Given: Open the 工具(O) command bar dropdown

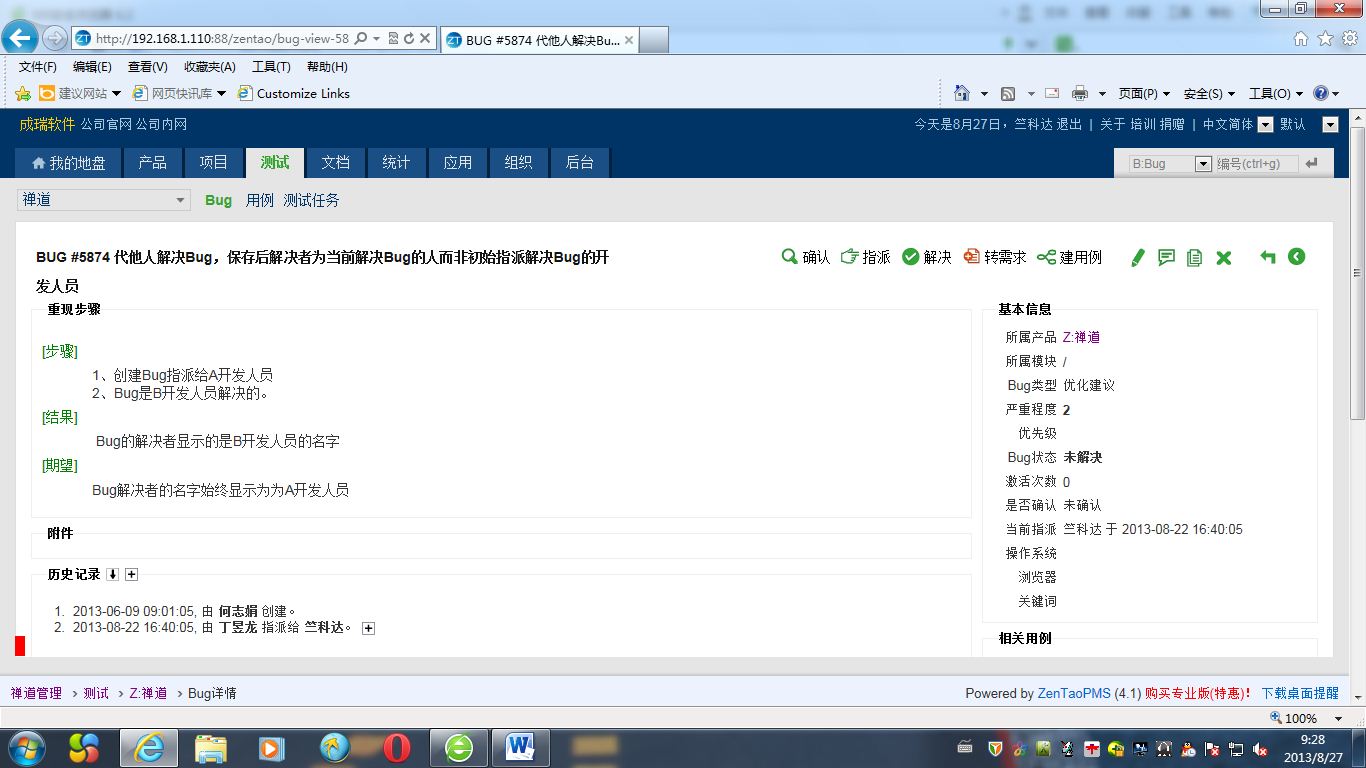Looking at the screenshot, I should [1276, 93].
